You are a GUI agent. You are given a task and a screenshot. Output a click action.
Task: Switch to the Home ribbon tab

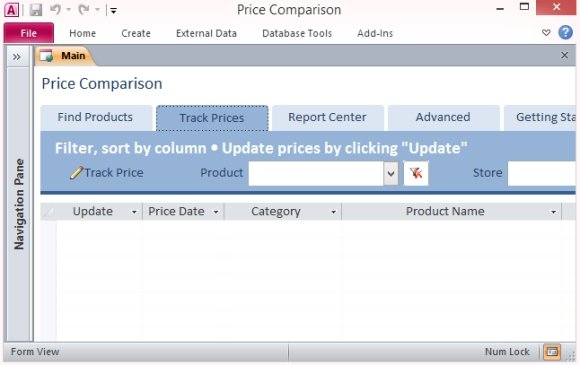82,33
